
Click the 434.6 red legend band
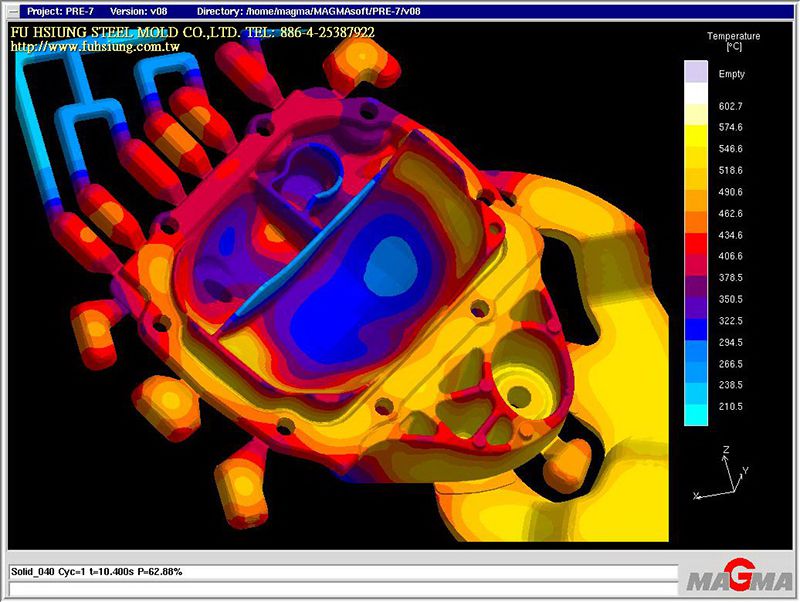[696, 243]
